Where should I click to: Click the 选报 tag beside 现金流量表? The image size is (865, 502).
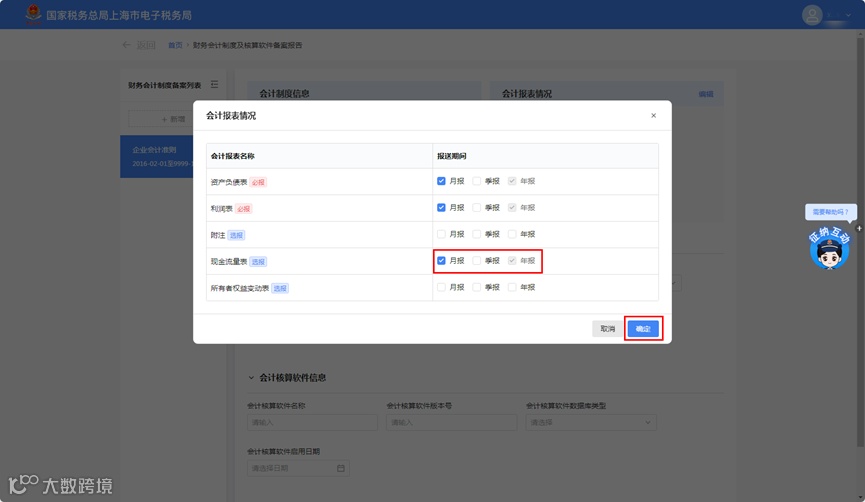(x=258, y=261)
